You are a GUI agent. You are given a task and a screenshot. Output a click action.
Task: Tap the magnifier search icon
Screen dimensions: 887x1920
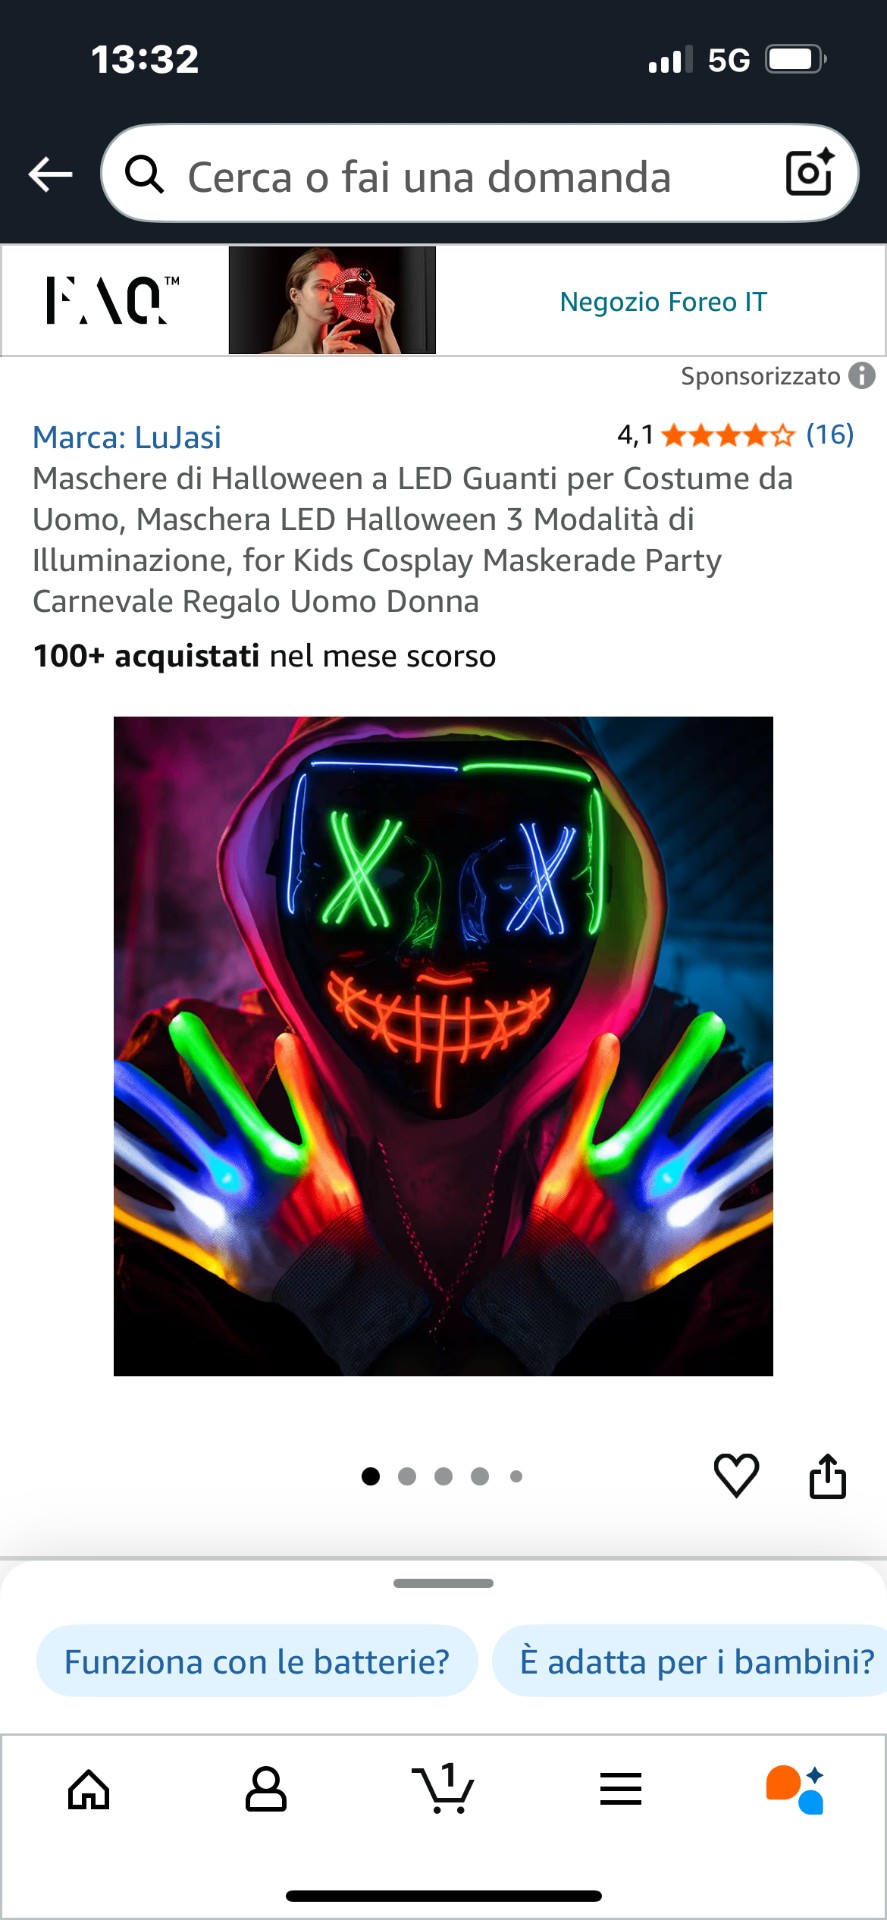click(x=145, y=174)
